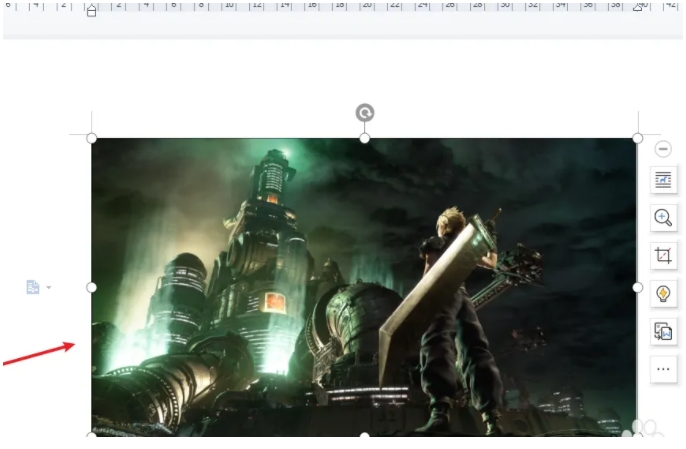Click the right-middle resize handle of the picture
The width and height of the screenshot is (686, 449).
tap(637, 288)
